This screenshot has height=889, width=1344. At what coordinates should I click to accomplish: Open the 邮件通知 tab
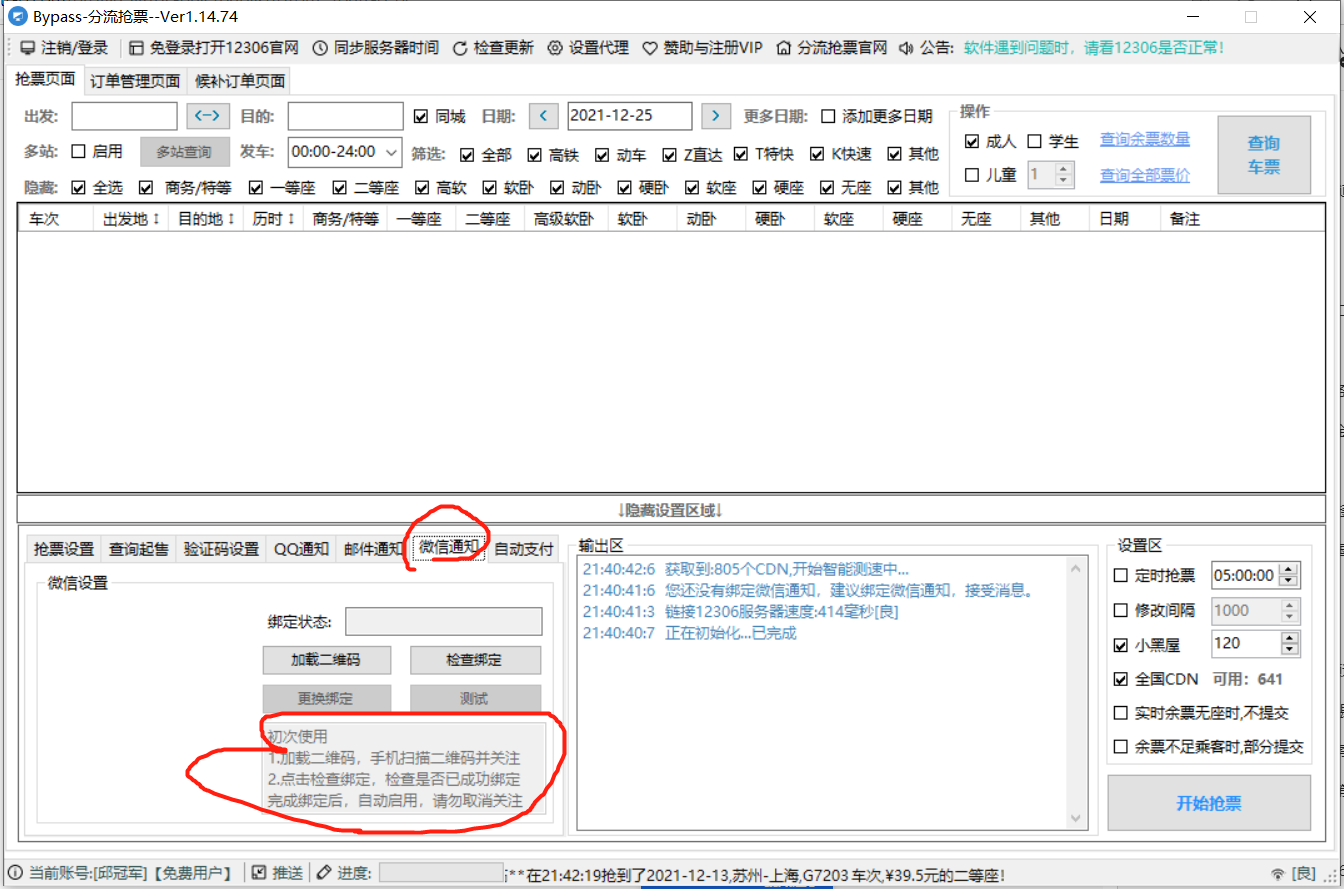(x=373, y=549)
